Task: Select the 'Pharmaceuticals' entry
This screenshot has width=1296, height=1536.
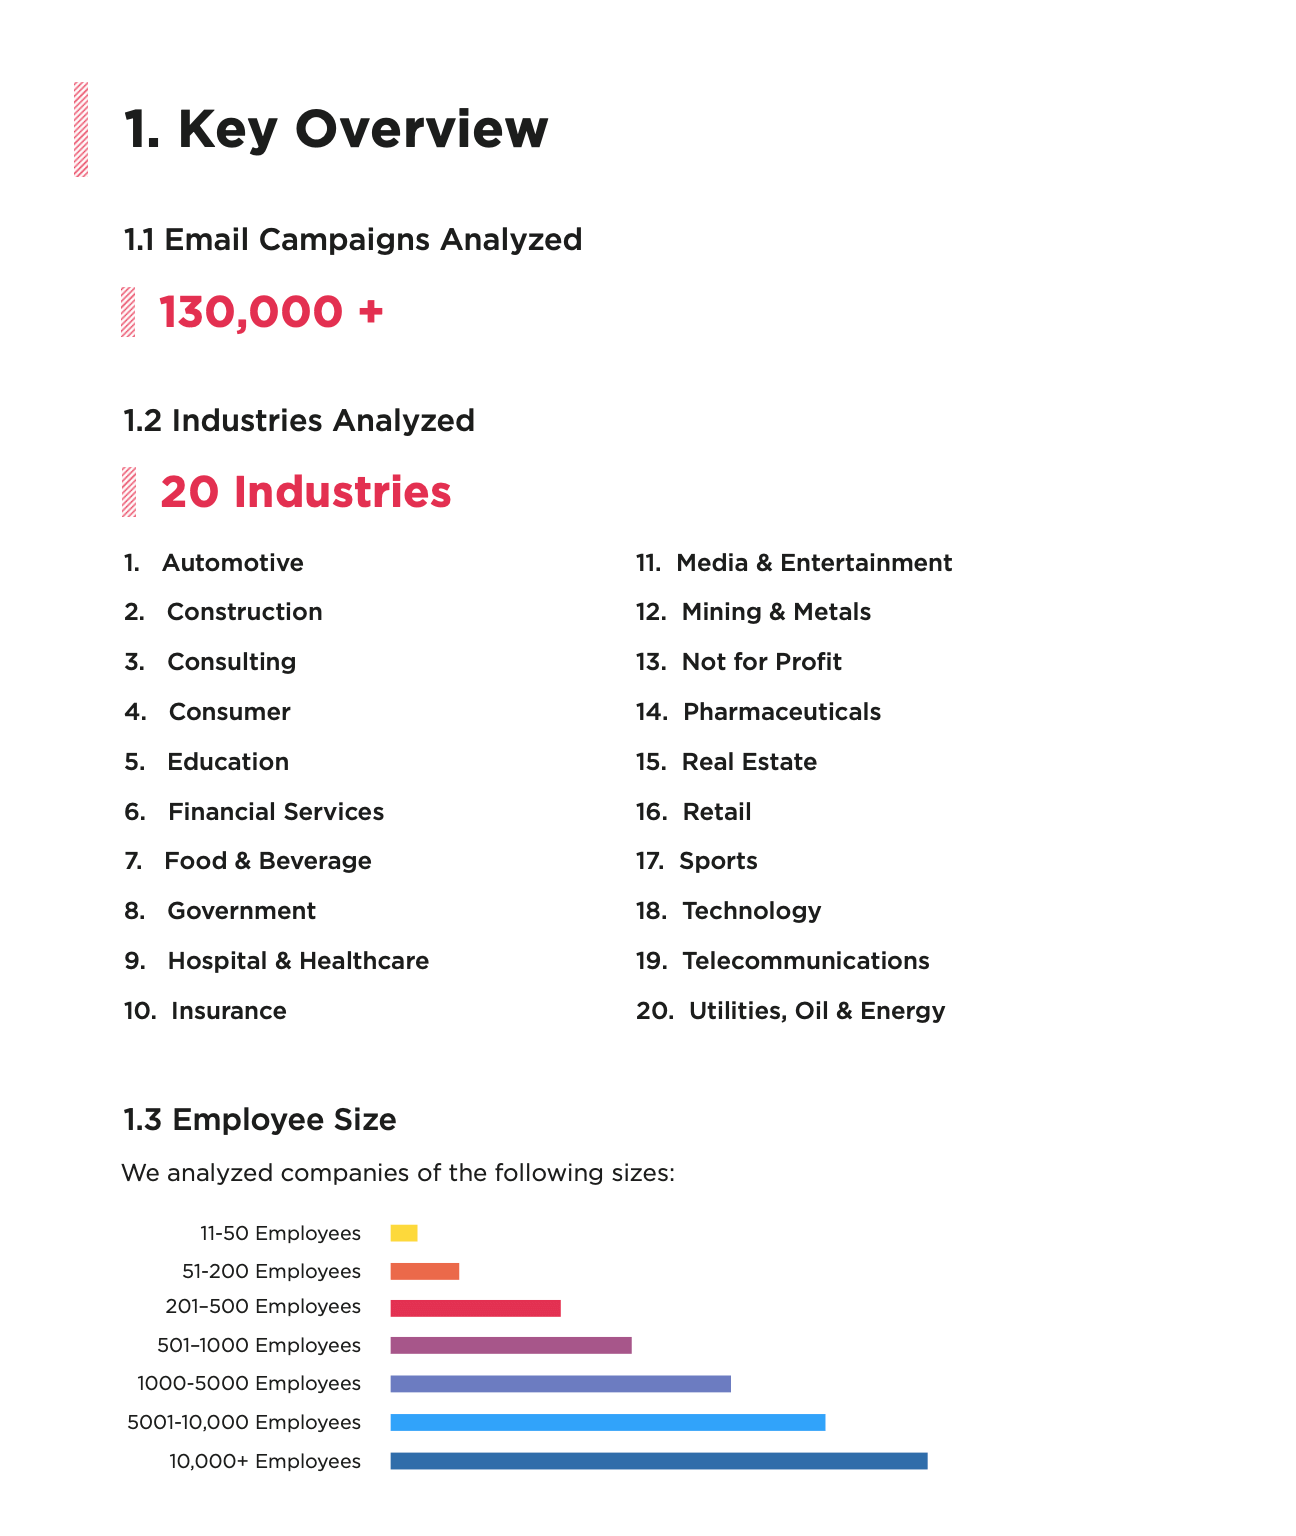Action: [x=782, y=712]
